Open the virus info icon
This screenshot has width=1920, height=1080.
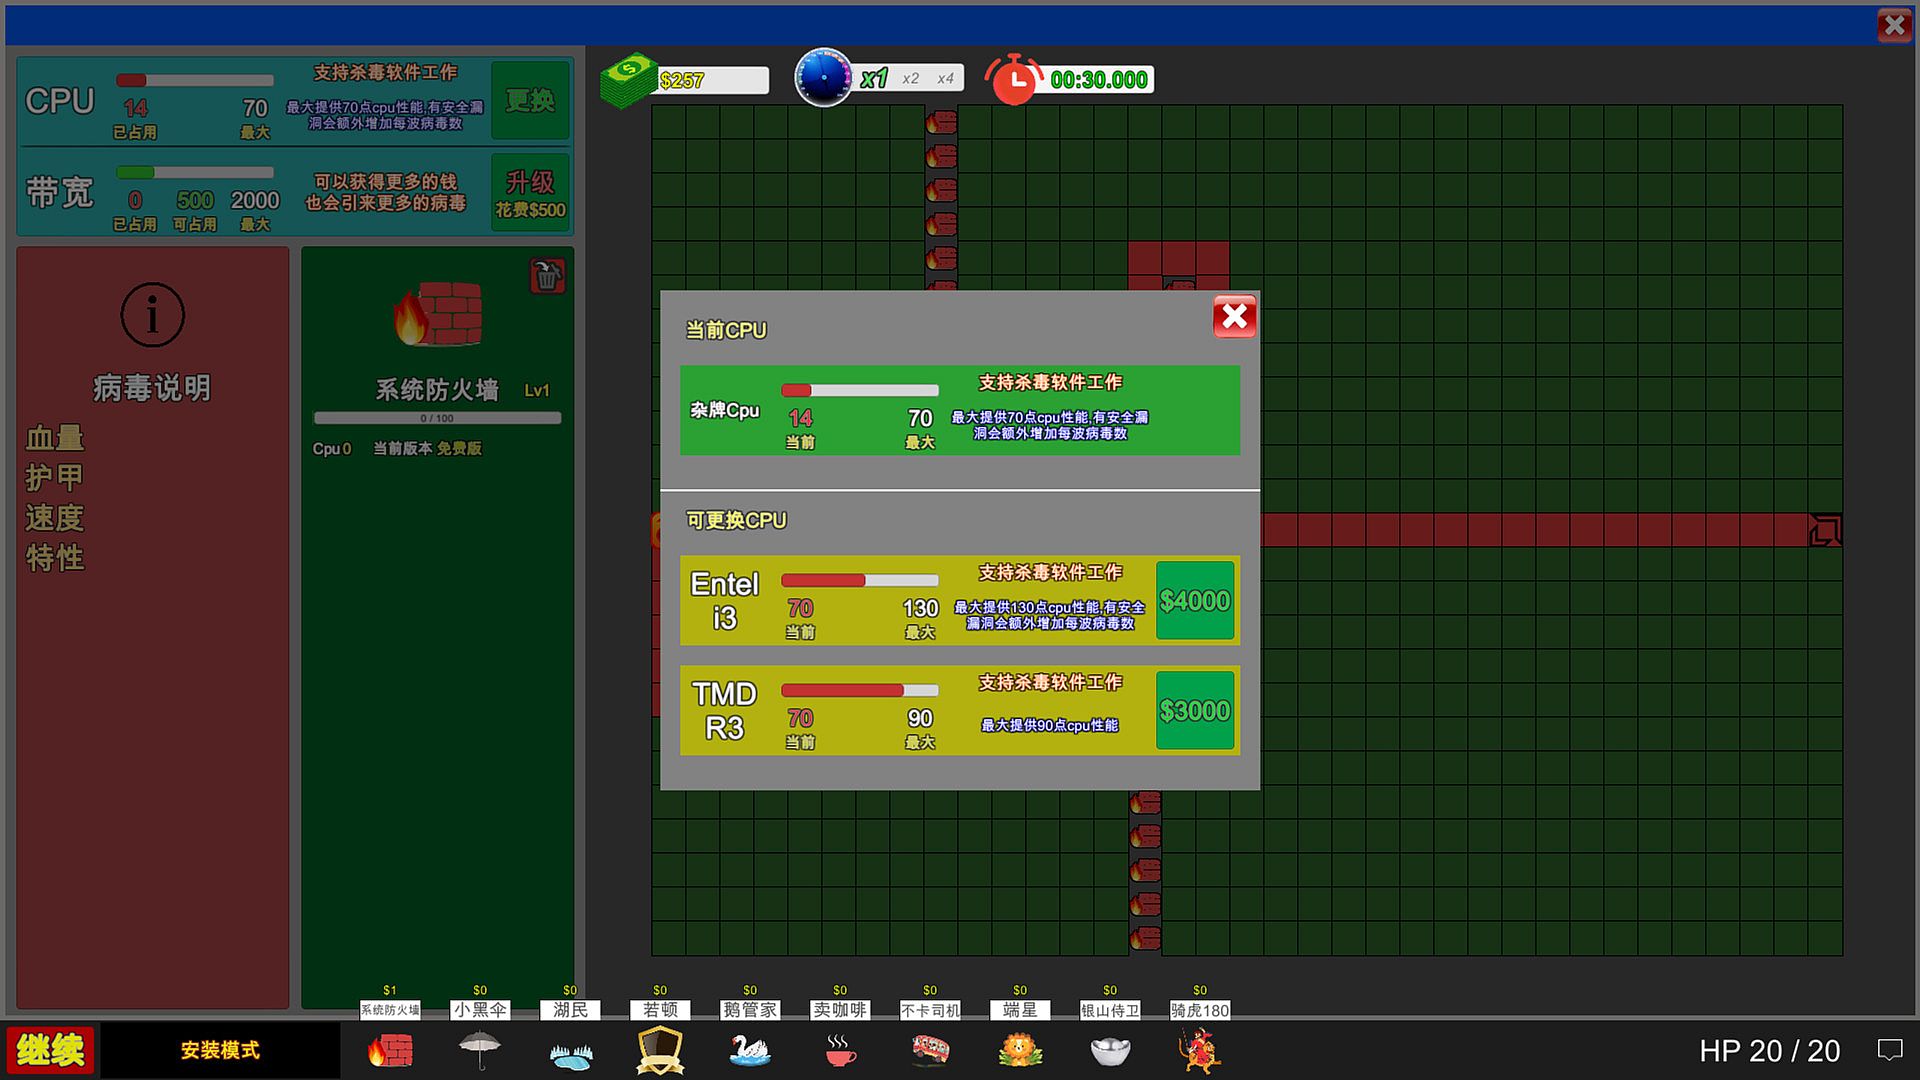(152, 315)
